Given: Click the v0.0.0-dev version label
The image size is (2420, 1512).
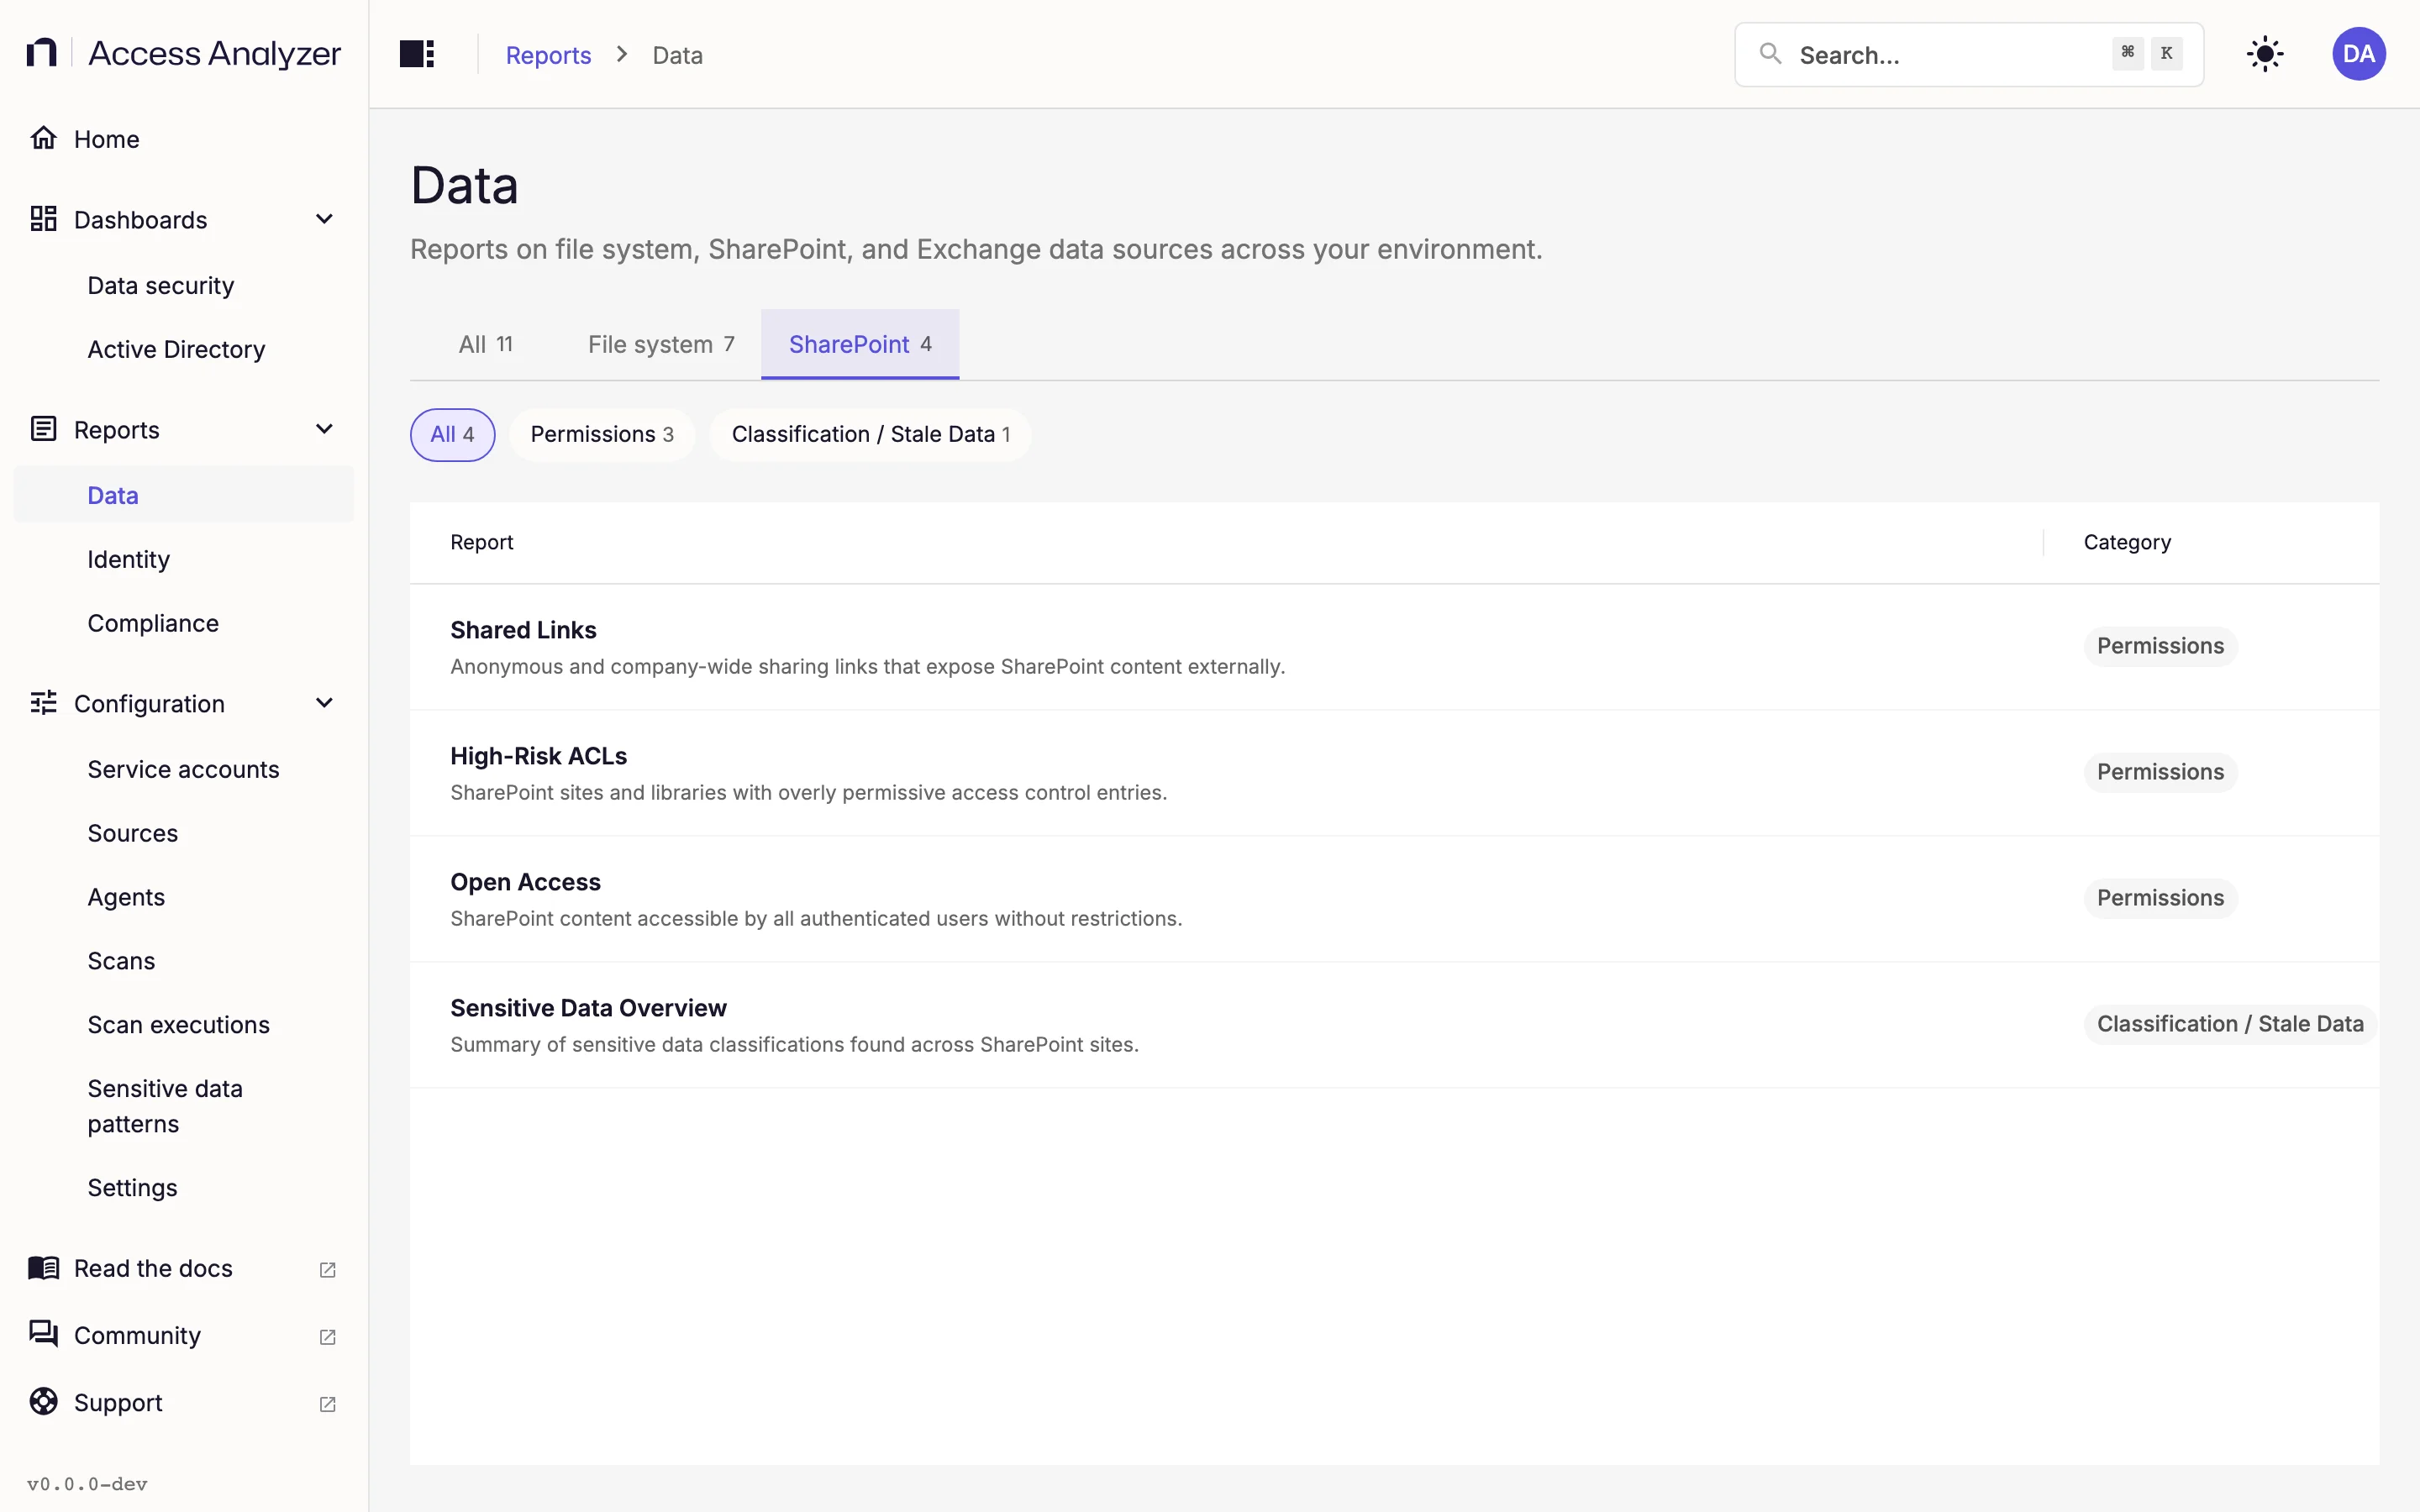Looking at the screenshot, I should point(87,1484).
